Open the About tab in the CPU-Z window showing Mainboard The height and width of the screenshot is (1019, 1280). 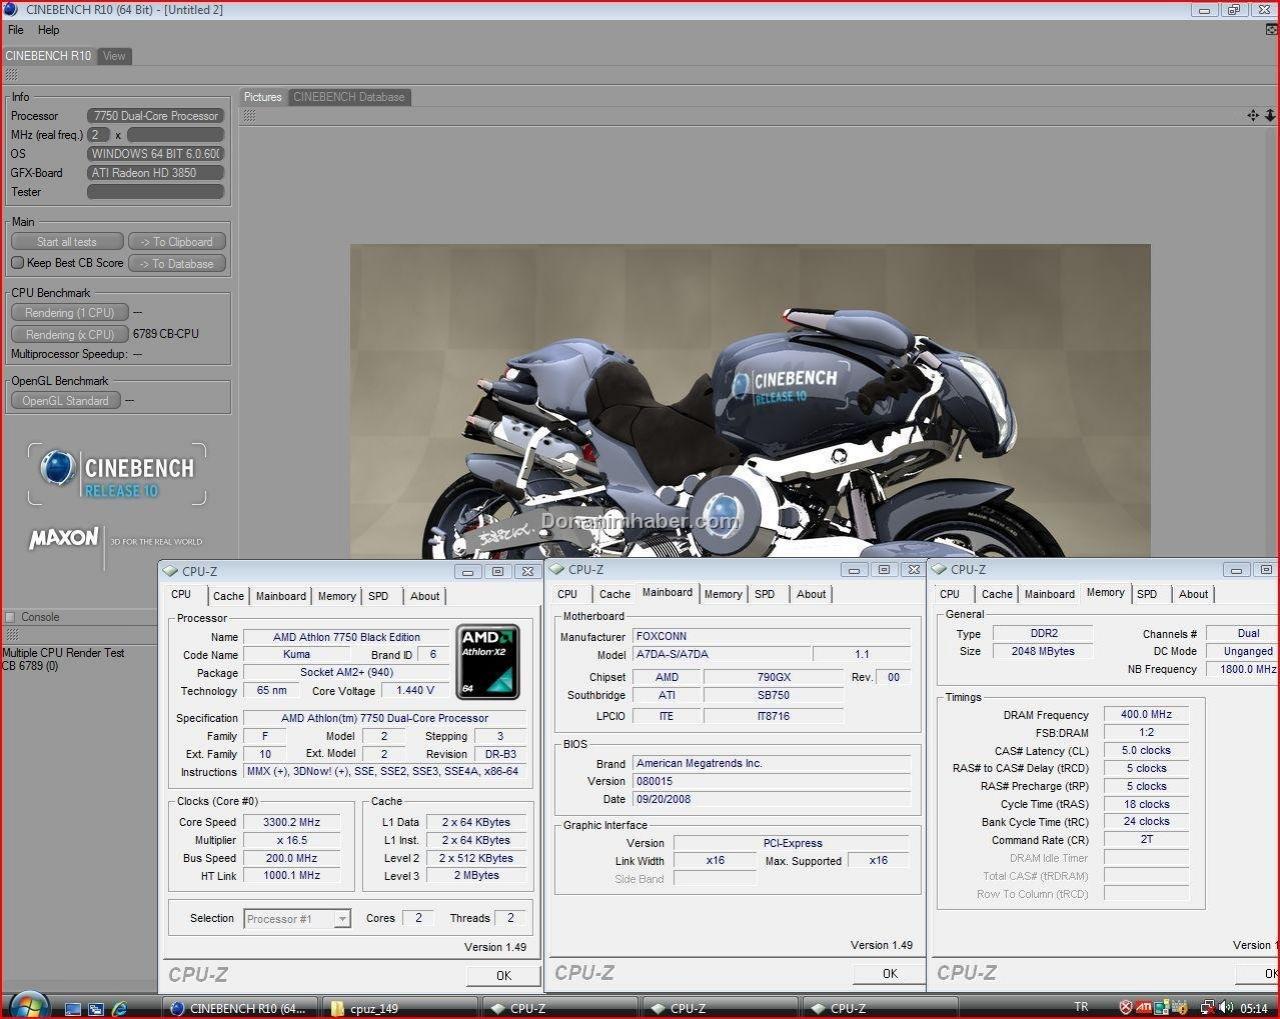[811, 594]
